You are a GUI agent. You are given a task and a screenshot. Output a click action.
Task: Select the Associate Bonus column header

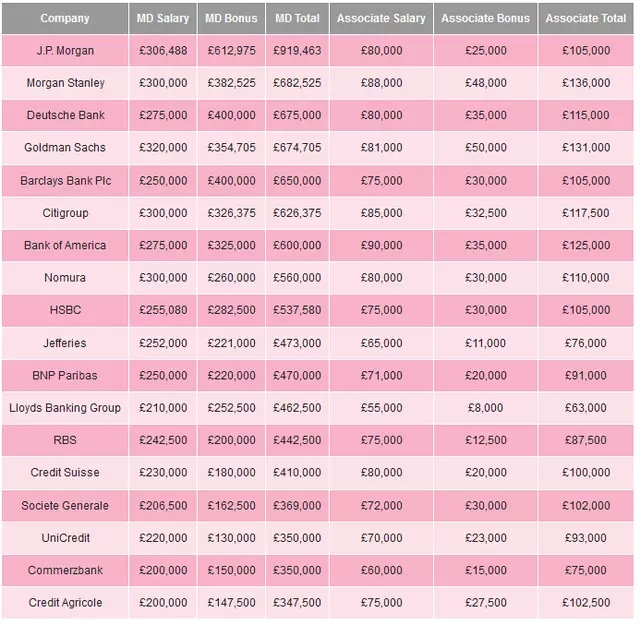[x=485, y=18]
